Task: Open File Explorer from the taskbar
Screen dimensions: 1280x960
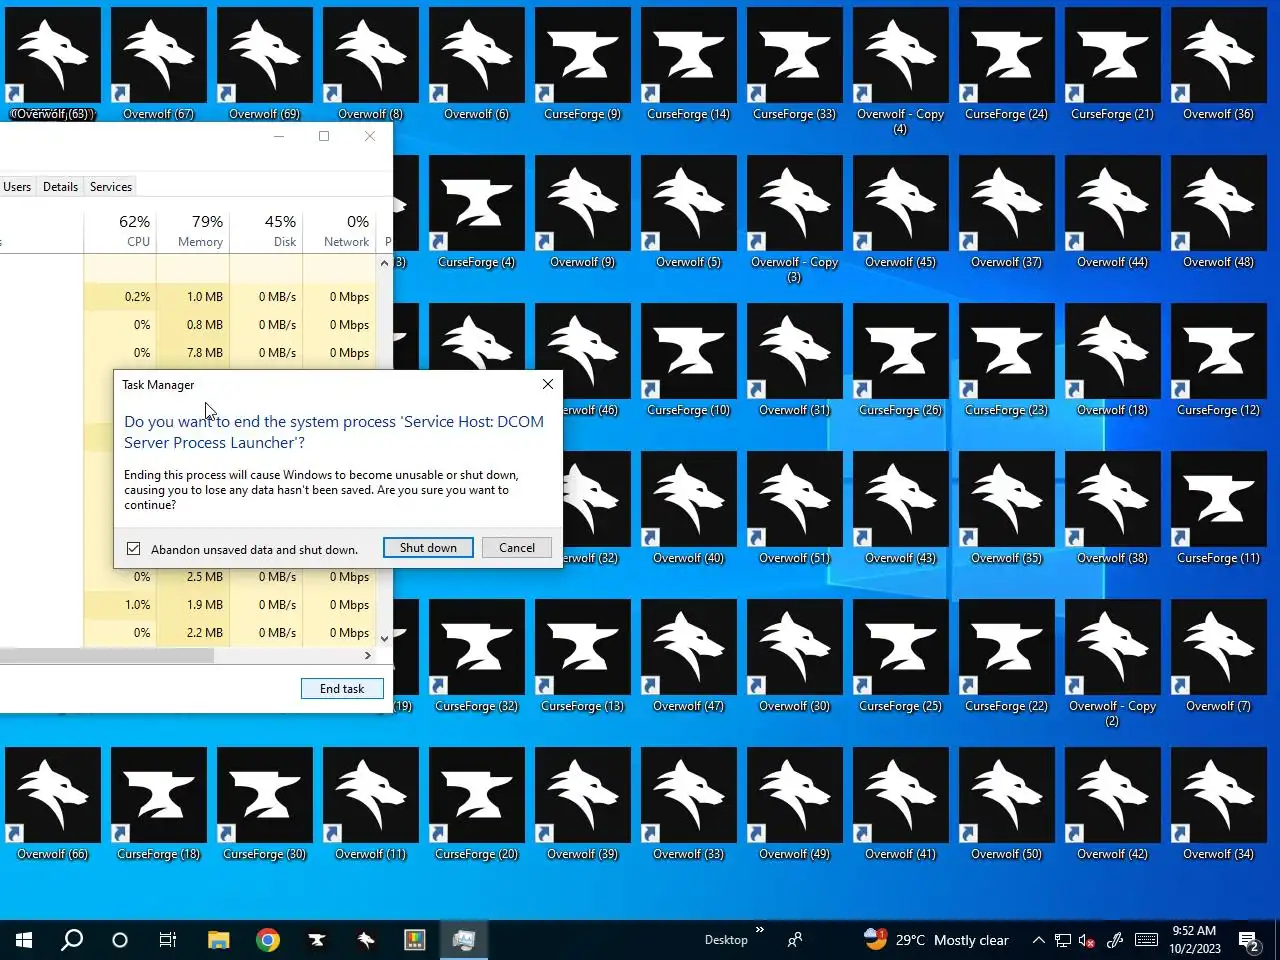Action: [218, 940]
